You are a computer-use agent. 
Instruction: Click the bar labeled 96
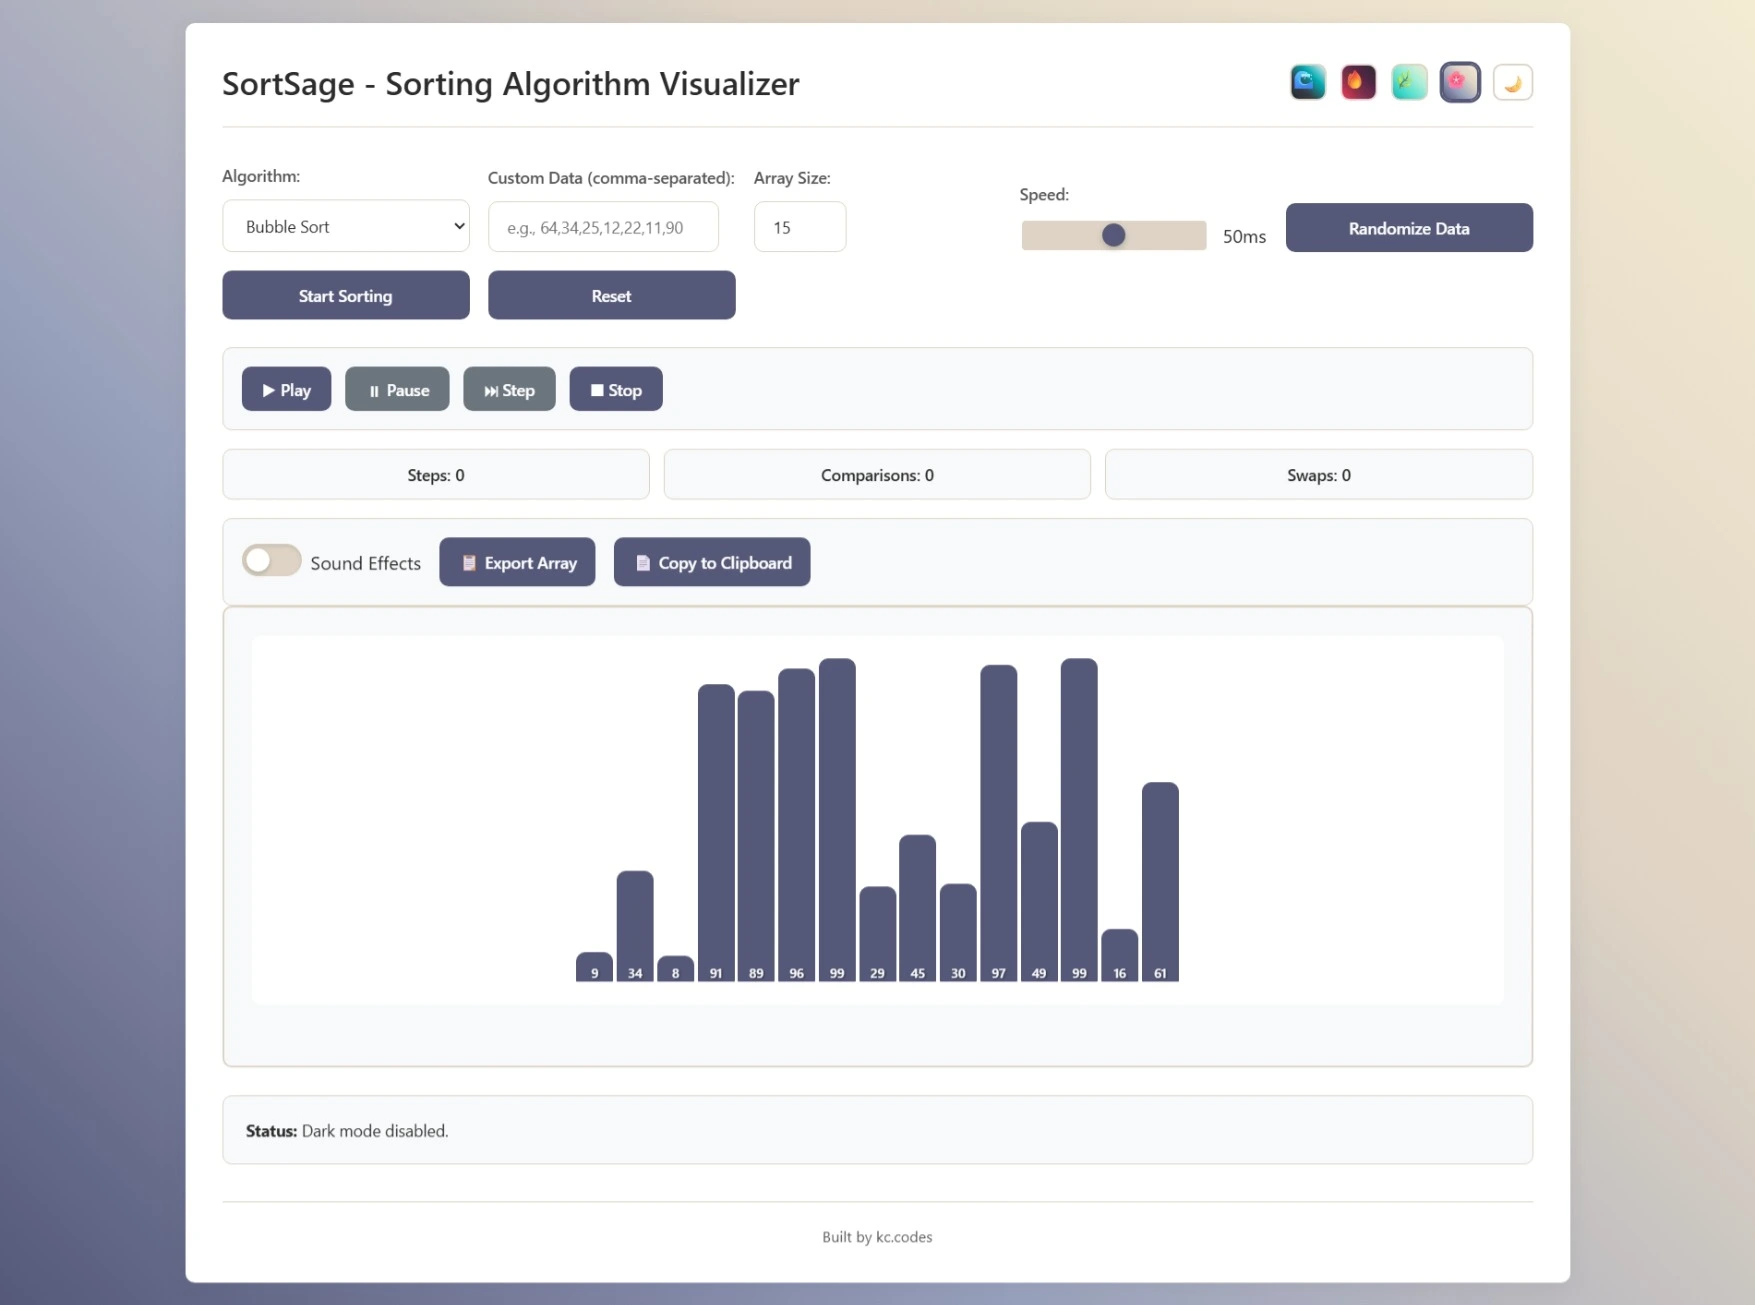796,825
